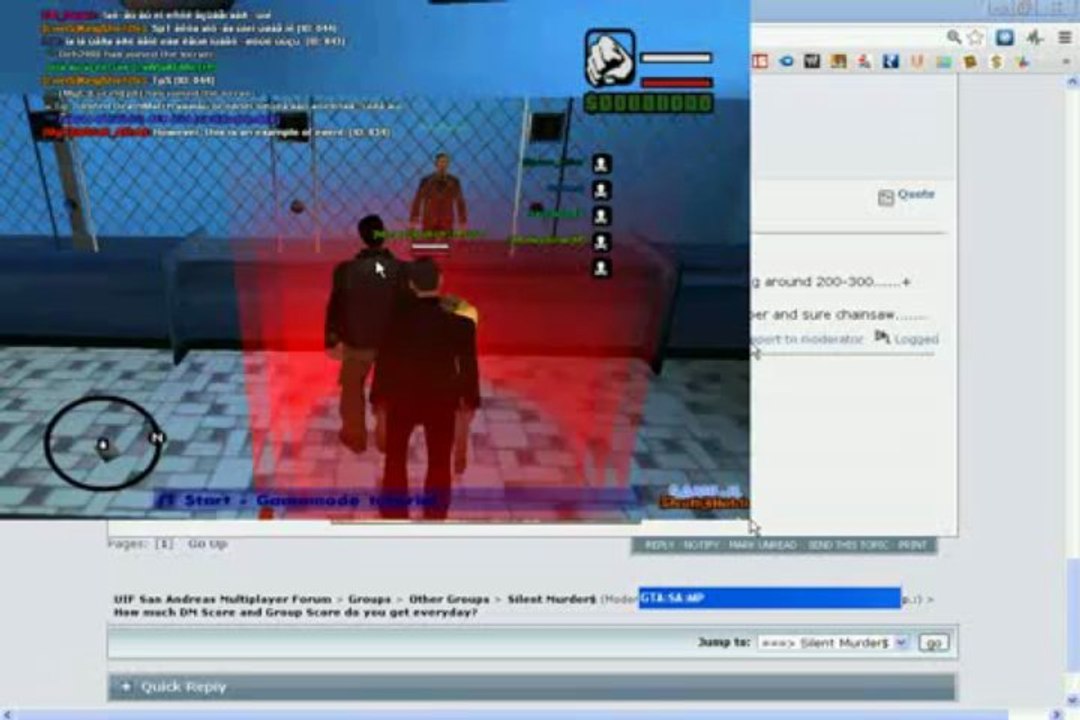The width and height of the screenshot is (1080, 720).
Task: Click the blue GTA:SA:MP tooltip label
Action: pos(770,598)
